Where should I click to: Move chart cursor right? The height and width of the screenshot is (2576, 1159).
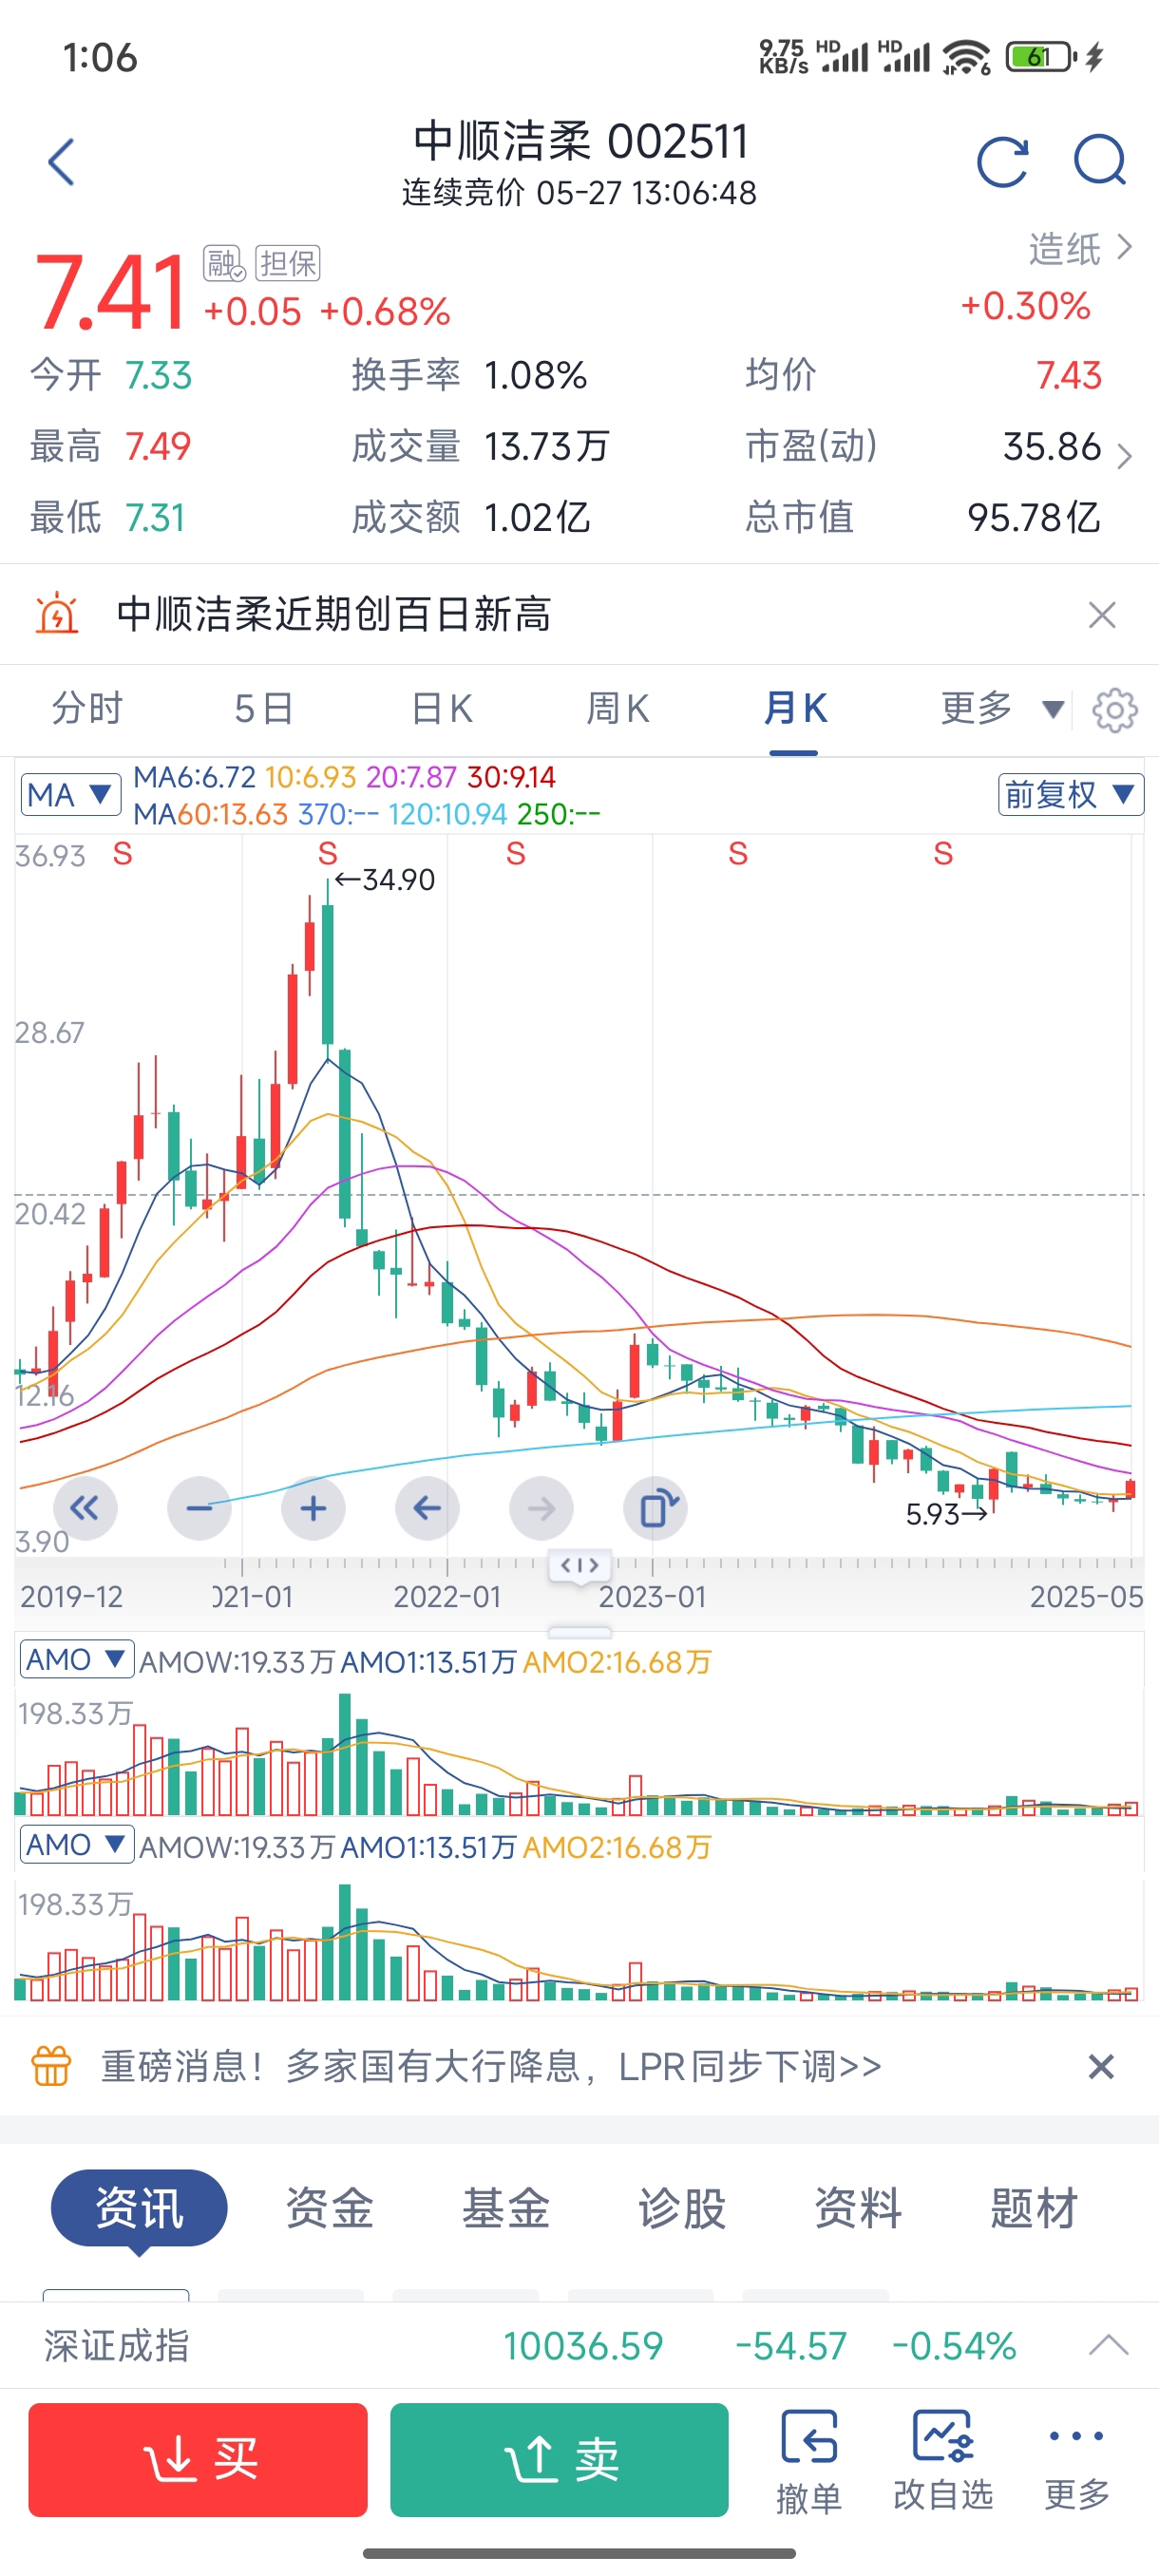pos(541,1508)
